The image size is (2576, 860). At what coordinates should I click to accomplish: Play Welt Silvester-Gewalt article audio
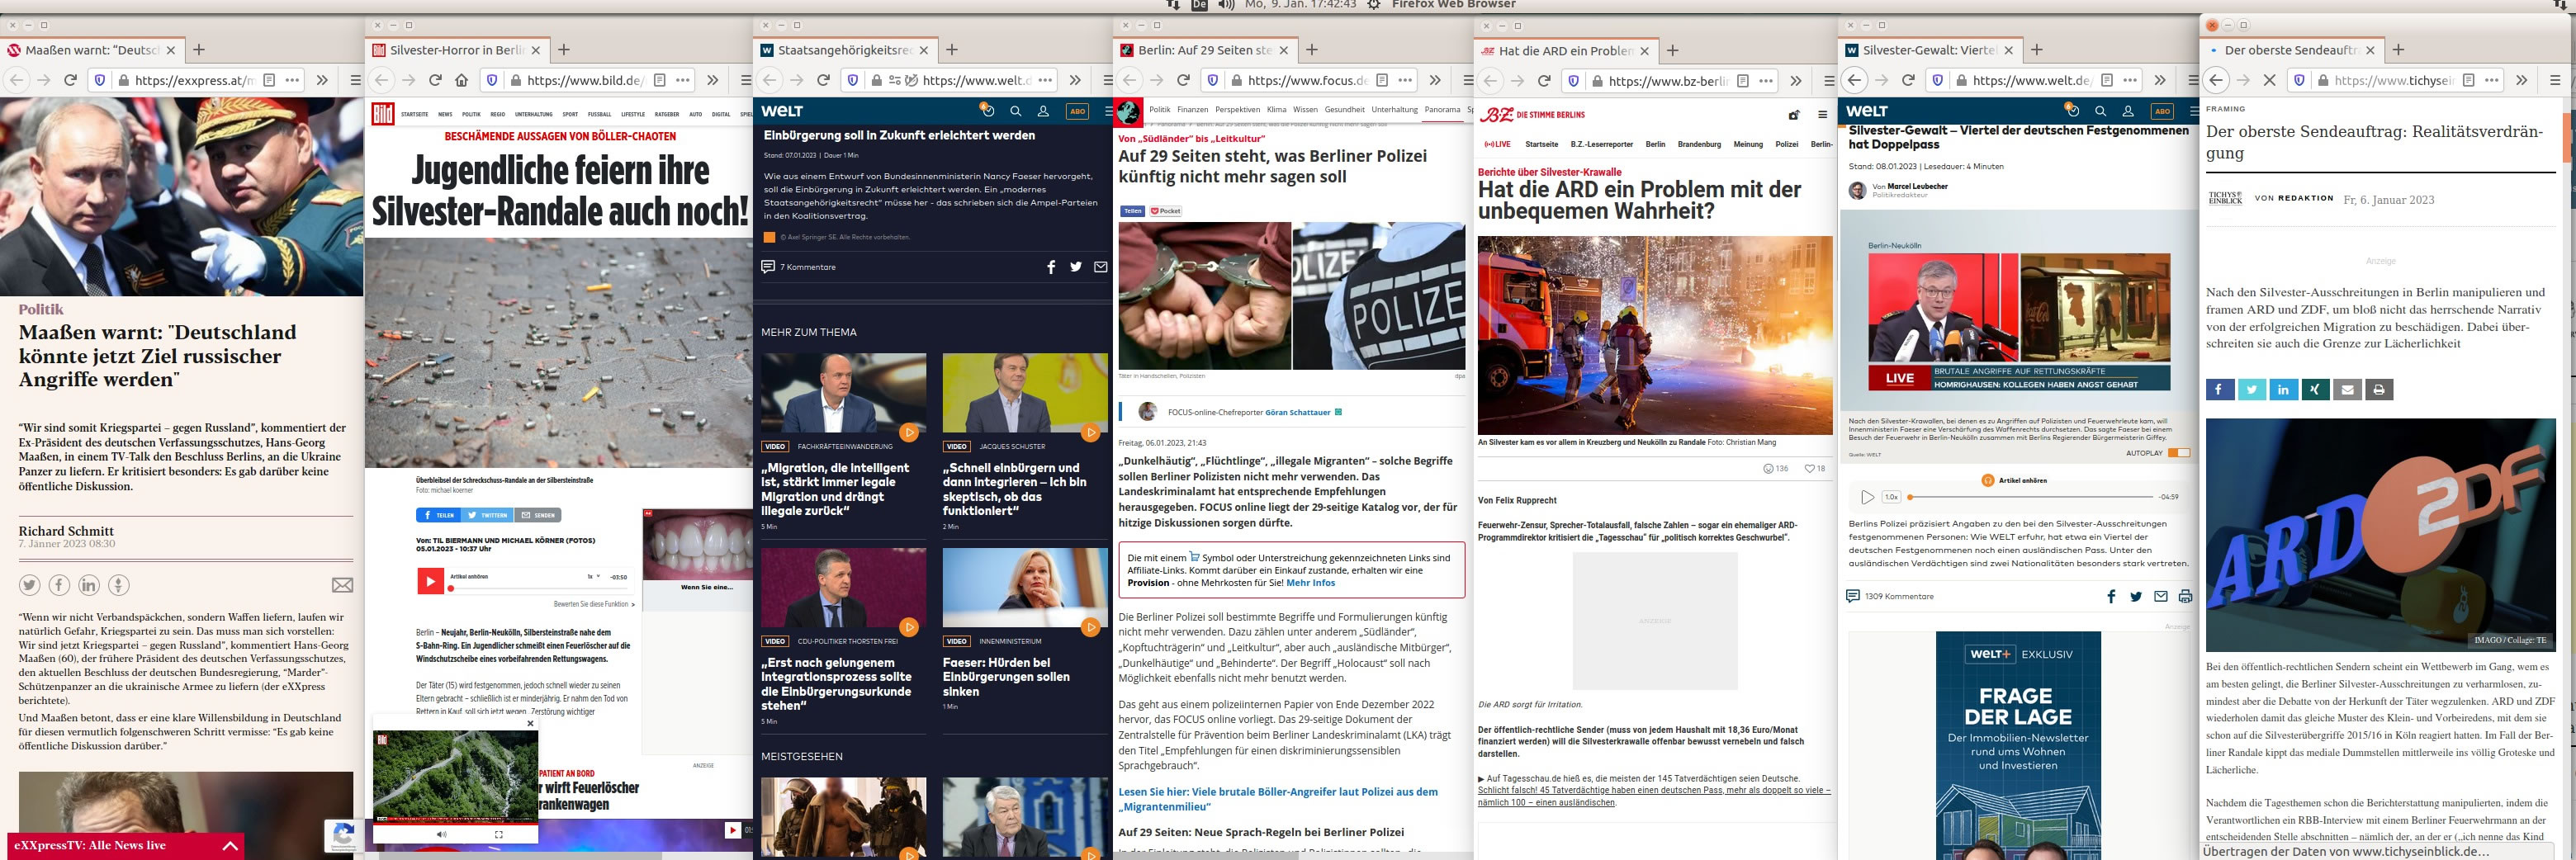(x=1866, y=497)
